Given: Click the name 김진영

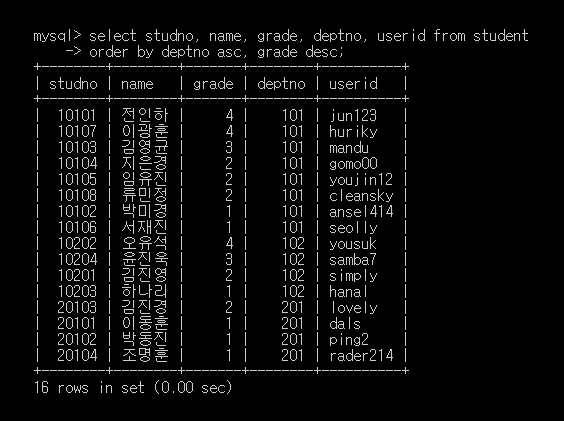Looking at the screenshot, I should point(145,275).
